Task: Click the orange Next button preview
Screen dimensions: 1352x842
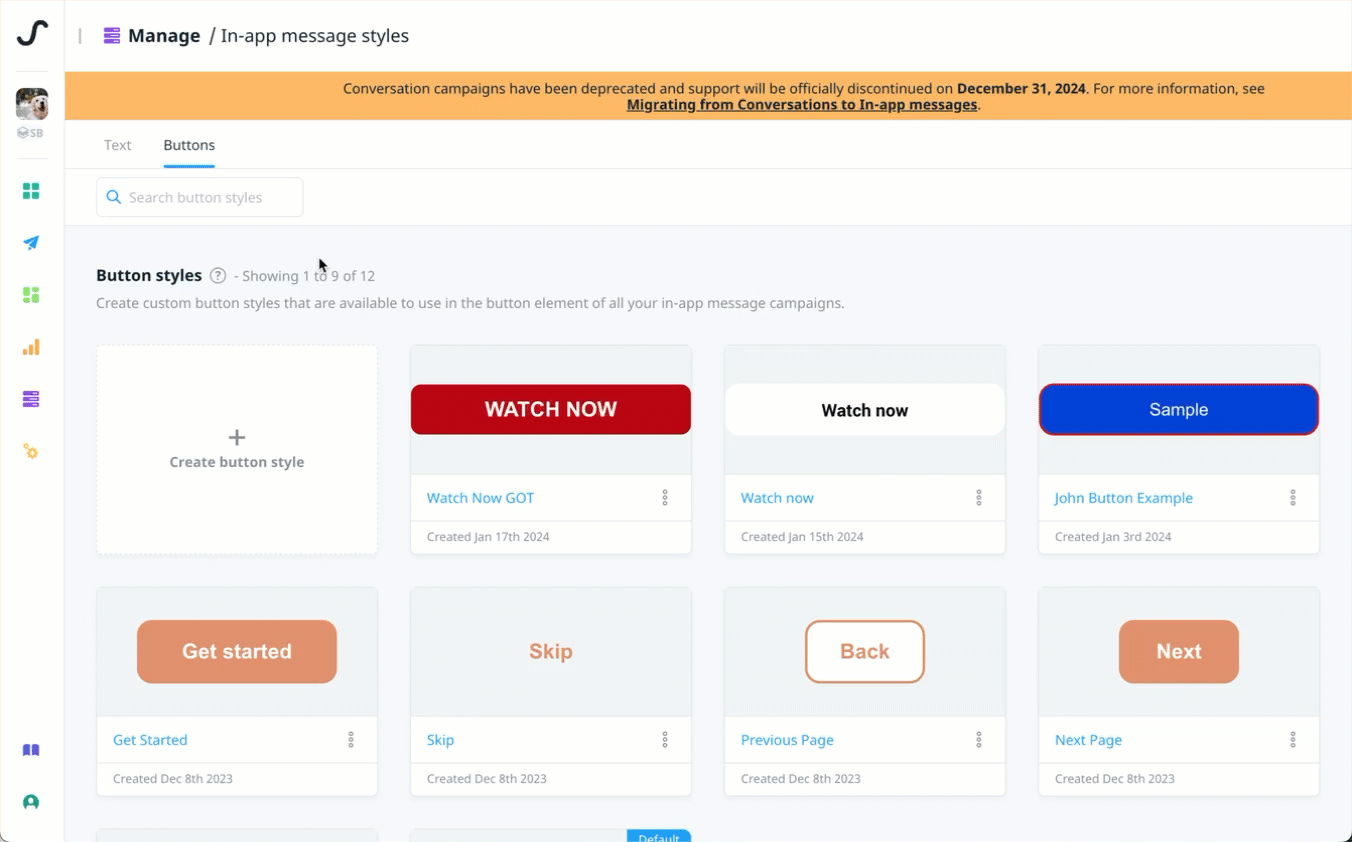Action: click(x=1179, y=651)
